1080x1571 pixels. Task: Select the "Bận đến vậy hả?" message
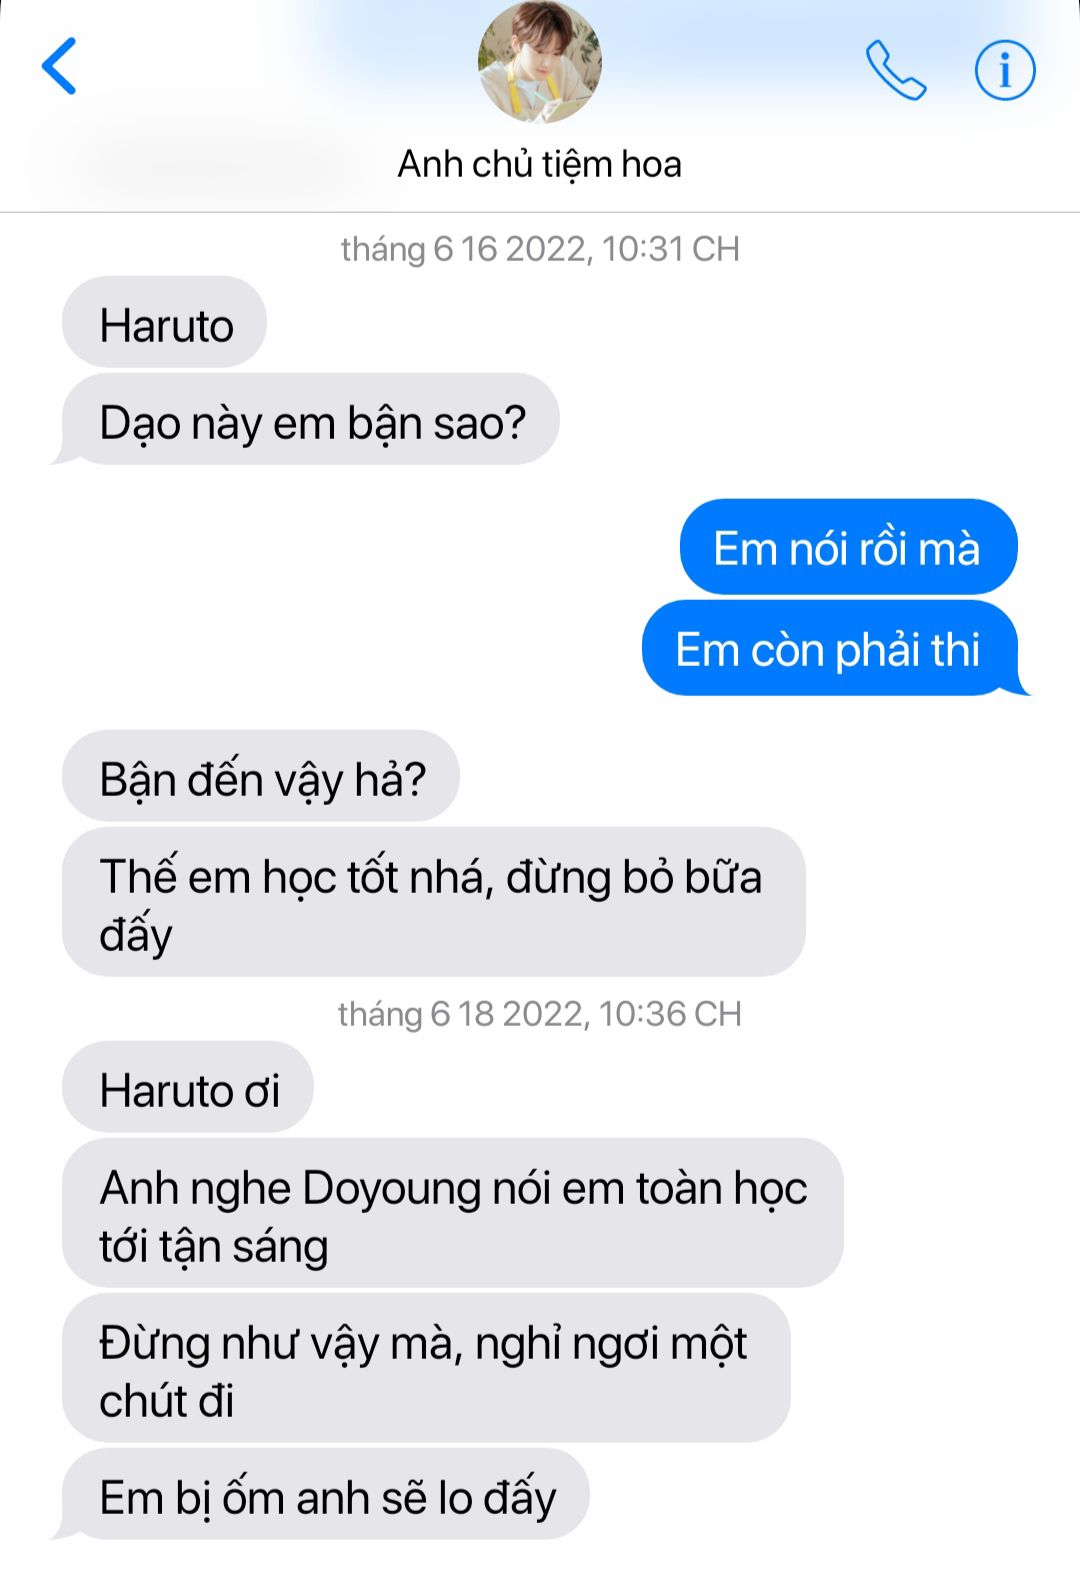[261, 776]
